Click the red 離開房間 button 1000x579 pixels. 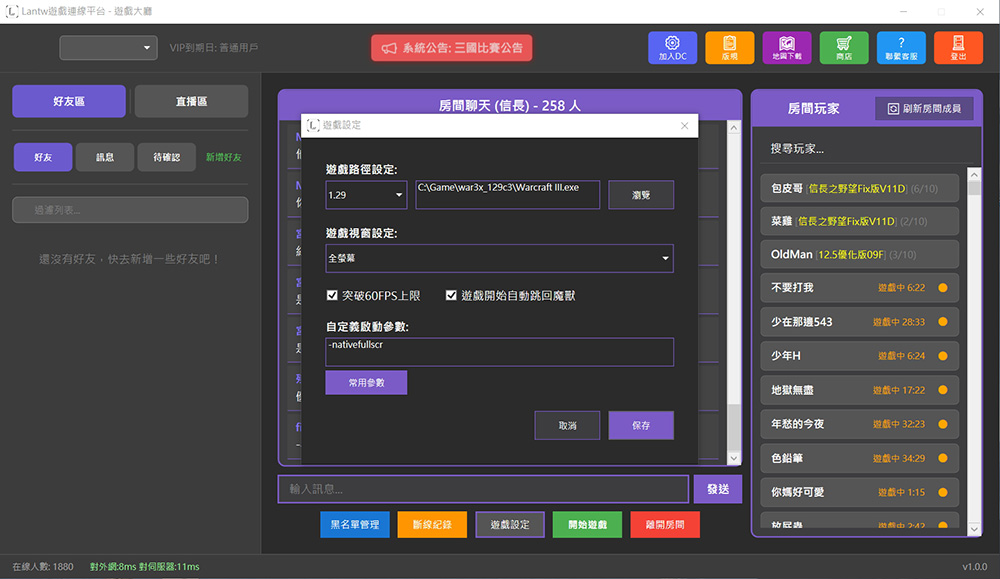pos(665,525)
